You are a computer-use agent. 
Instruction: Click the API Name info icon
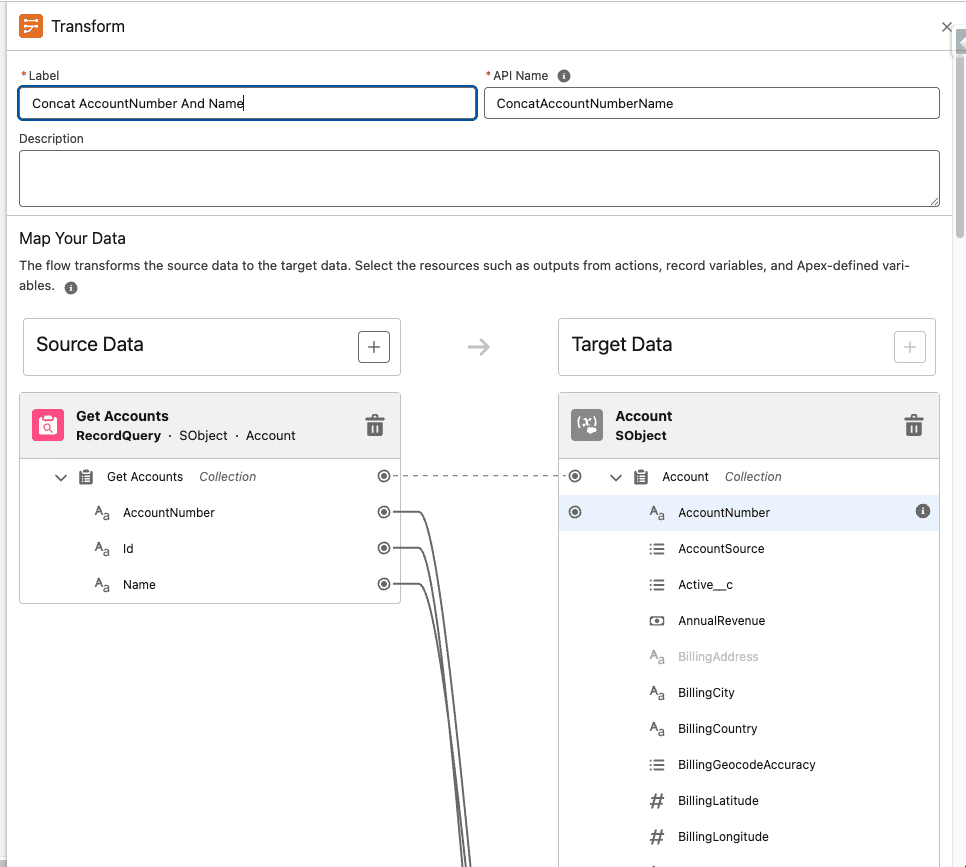tap(564, 76)
